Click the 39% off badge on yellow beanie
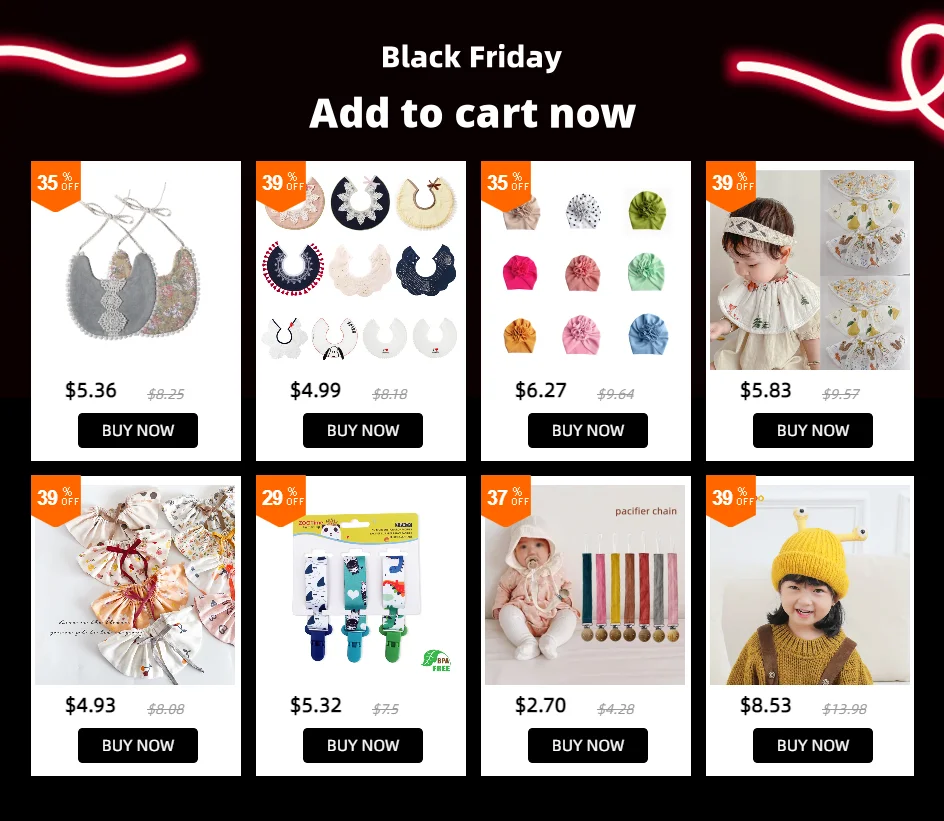944x821 pixels. (731, 500)
